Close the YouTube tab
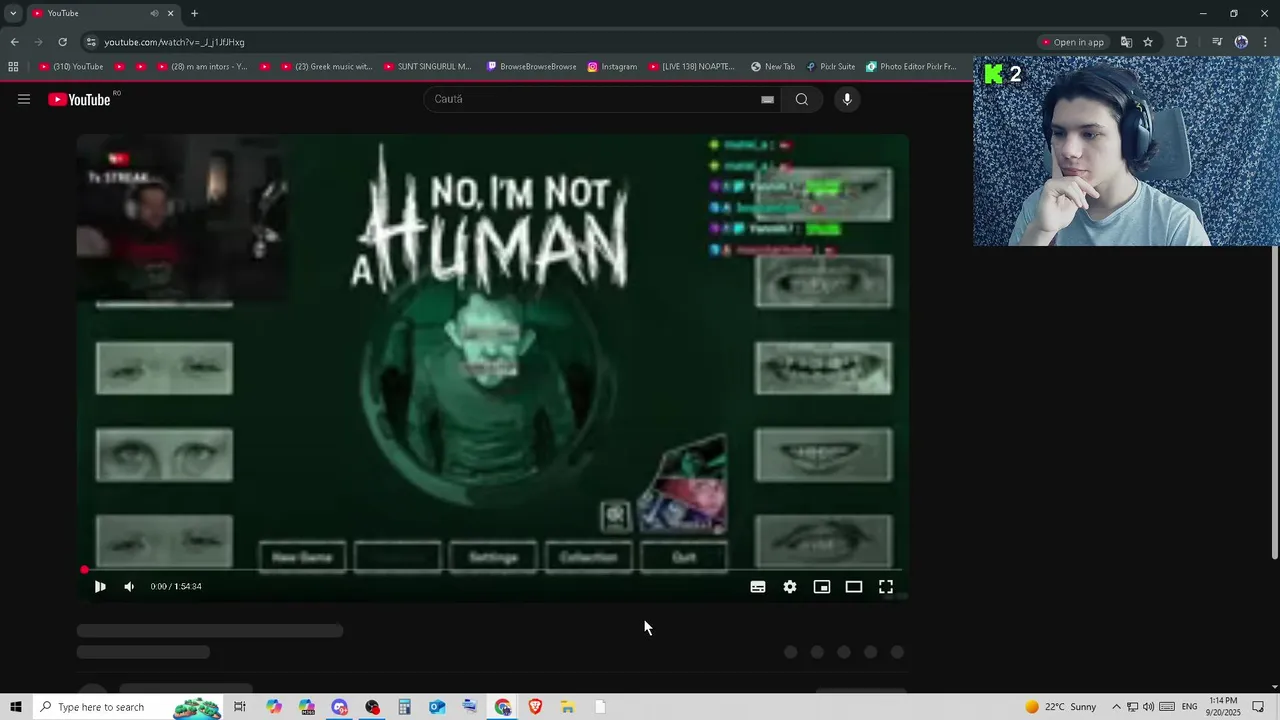 (170, 13)
